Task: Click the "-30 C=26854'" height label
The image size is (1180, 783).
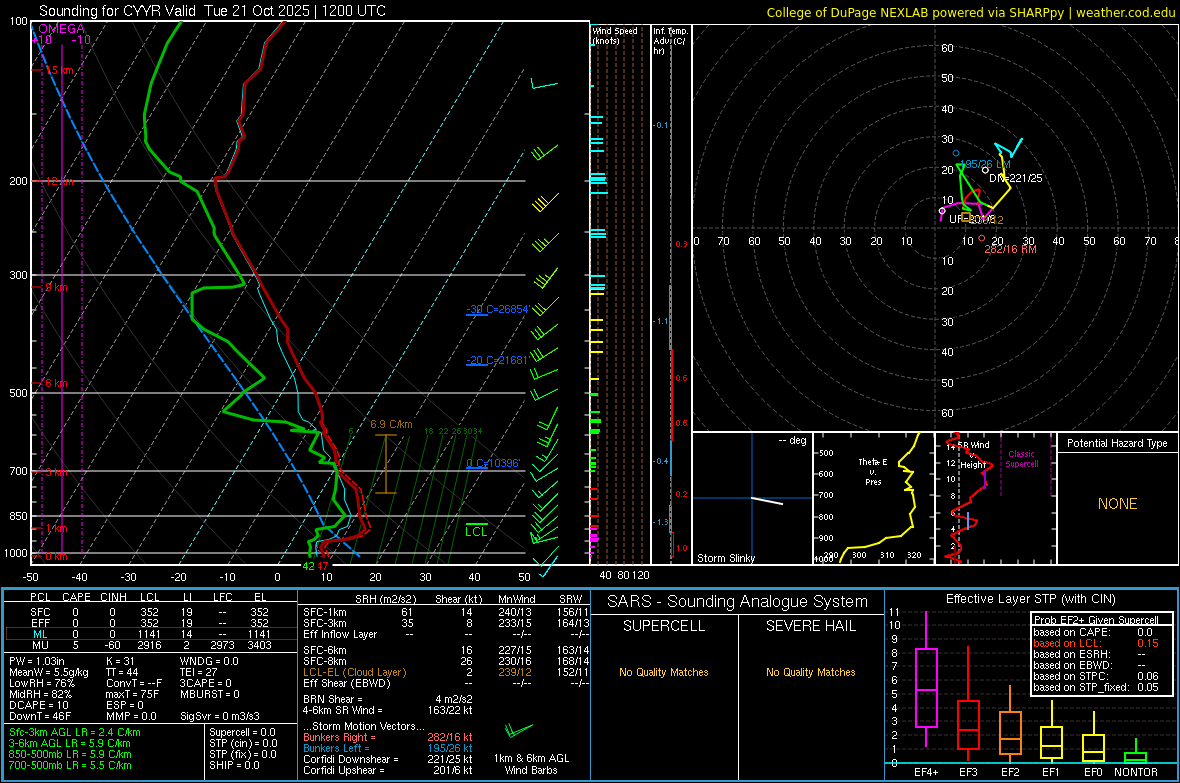Action: tap(498, 309)
